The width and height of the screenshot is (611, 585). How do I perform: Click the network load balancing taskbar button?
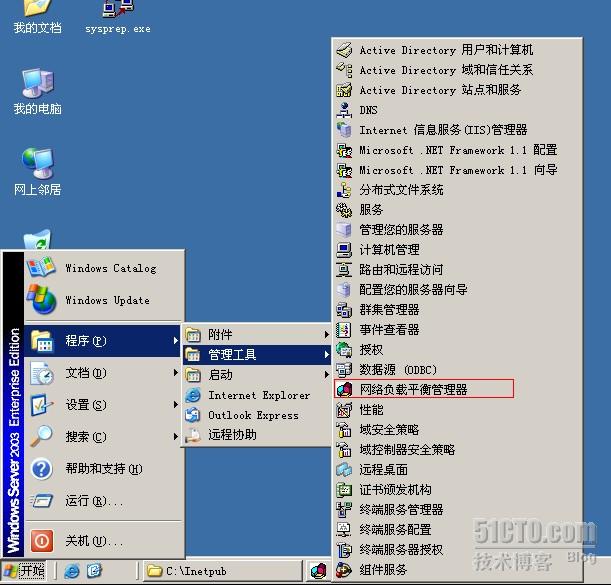(x=318, y=571)
